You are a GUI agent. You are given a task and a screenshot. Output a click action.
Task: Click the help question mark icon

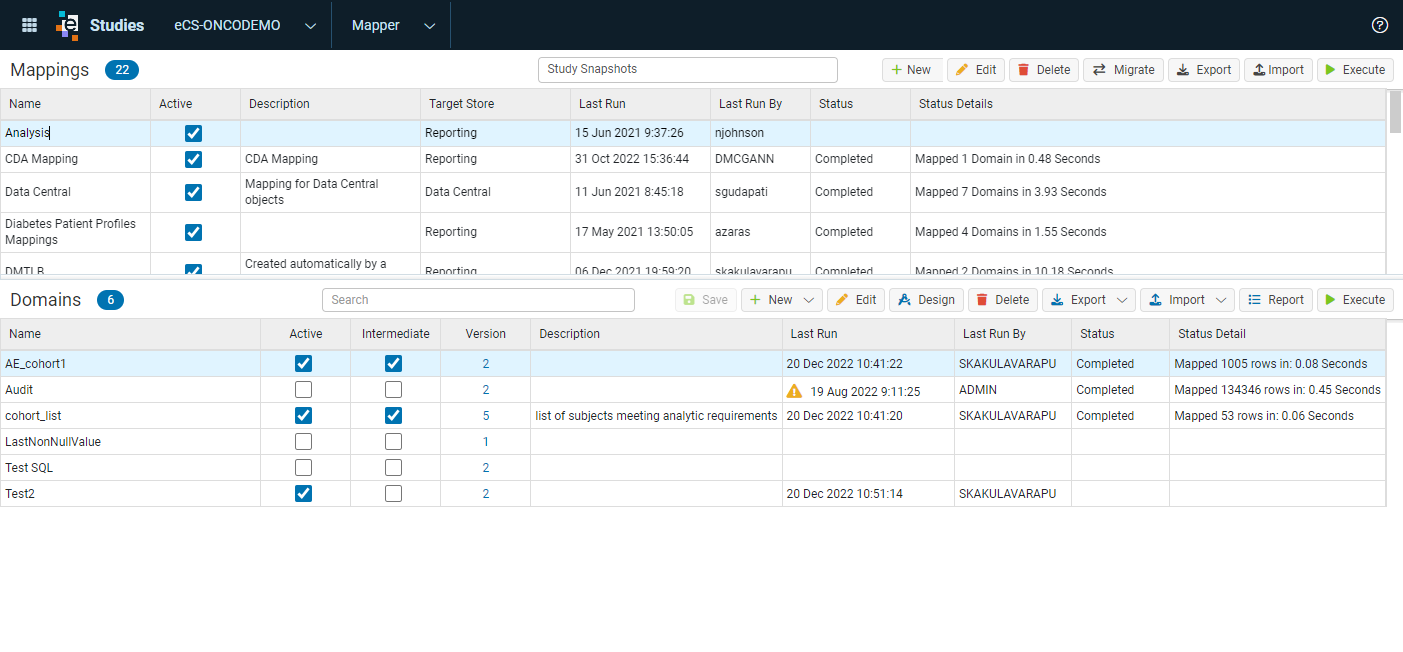1380,25
